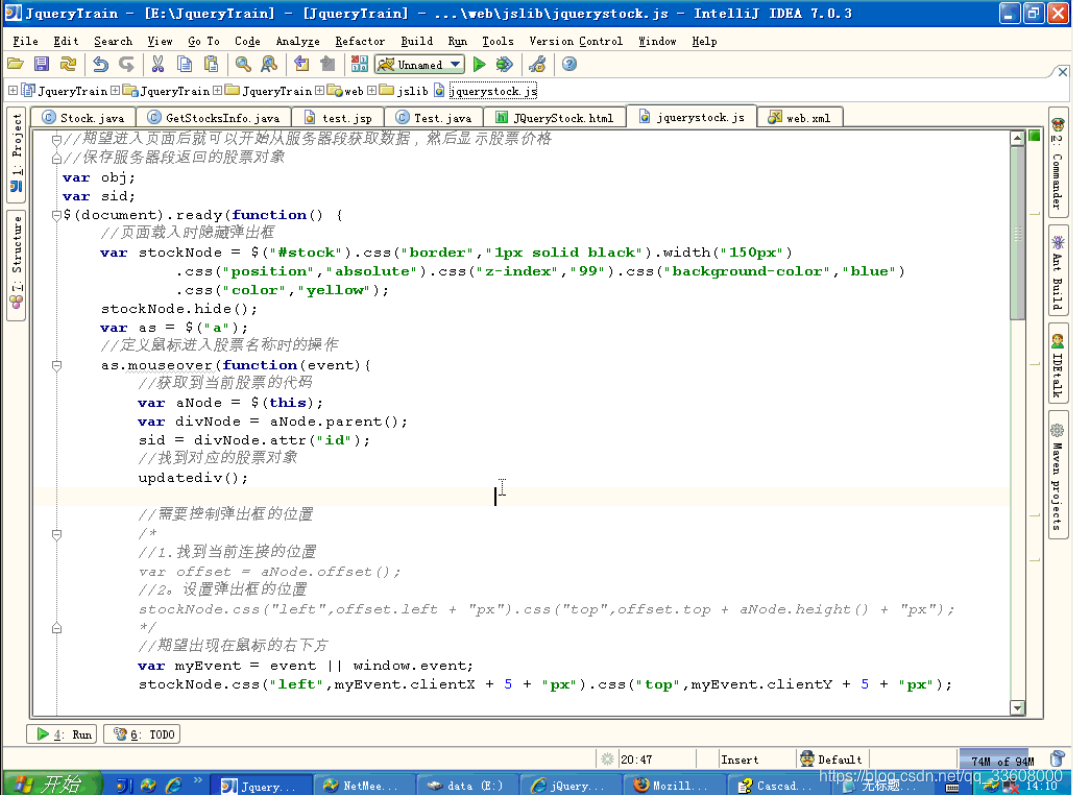Open the Project tool window
This screenshot has width=1073, height=795.
(x=16, y=154)
